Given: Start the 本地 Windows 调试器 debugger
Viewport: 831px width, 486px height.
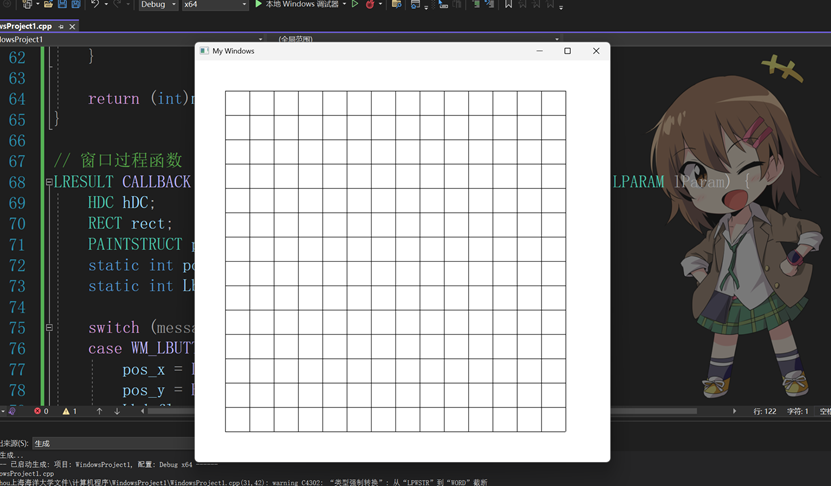Looking at the screenshot, I should [296, 4].
